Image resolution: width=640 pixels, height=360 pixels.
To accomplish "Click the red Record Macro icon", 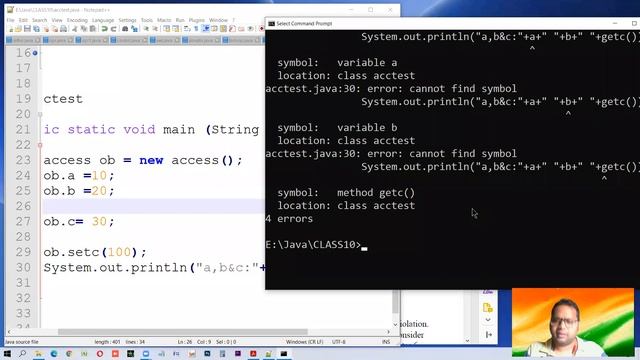I will coord(262,29).
